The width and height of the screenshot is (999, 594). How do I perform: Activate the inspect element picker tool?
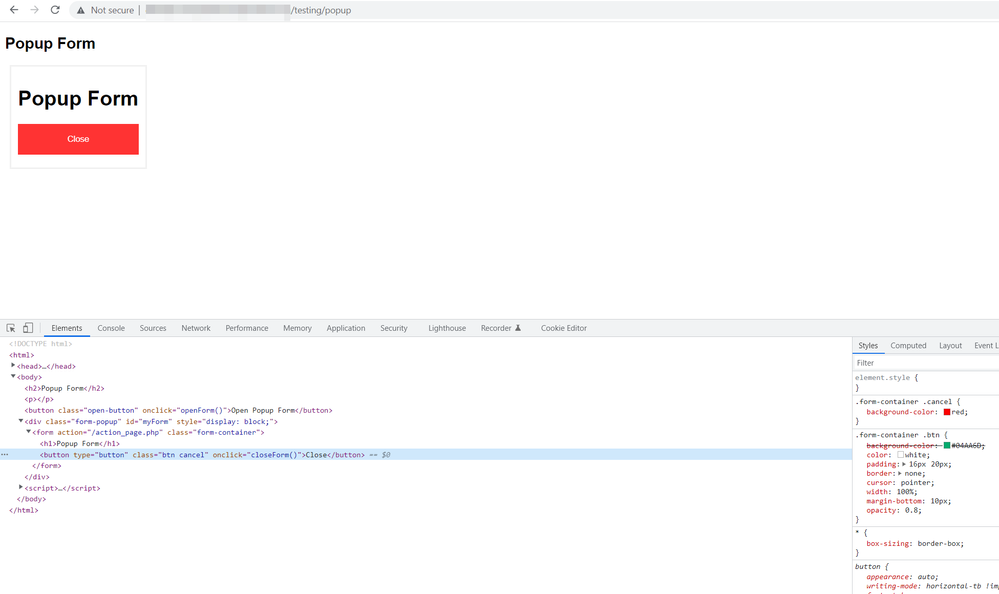(x=11, y=328)
